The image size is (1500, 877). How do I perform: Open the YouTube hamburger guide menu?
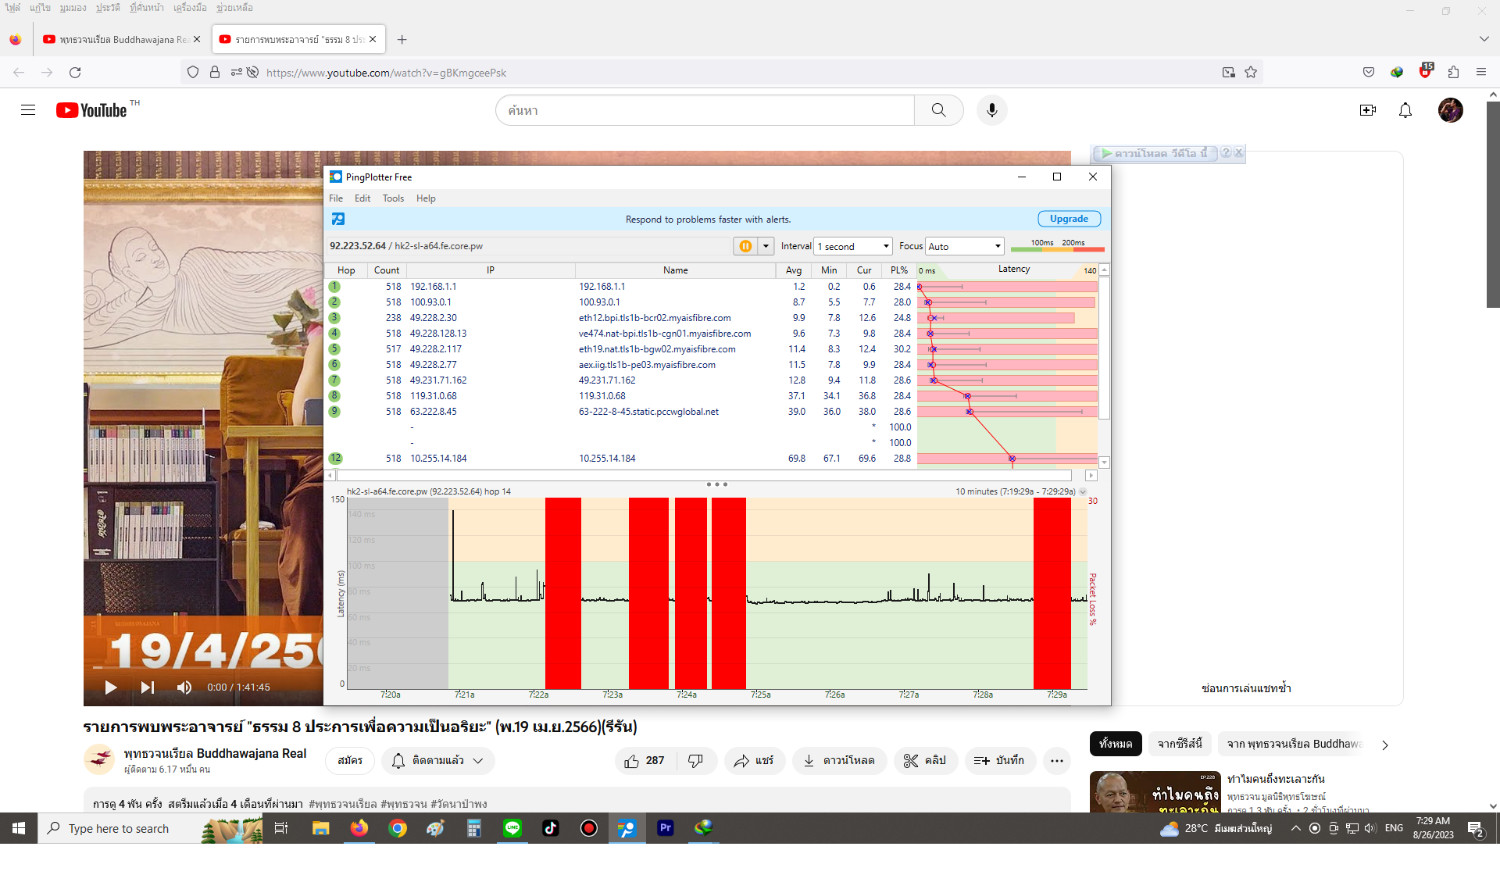pyautogui.click(x=28, y=110)
